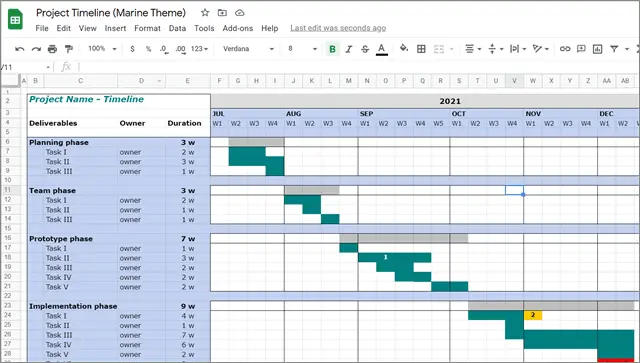Click the Insert chart icon
Image resolution: width=640 pixels, height=363 pixels.
coord(597,49)
